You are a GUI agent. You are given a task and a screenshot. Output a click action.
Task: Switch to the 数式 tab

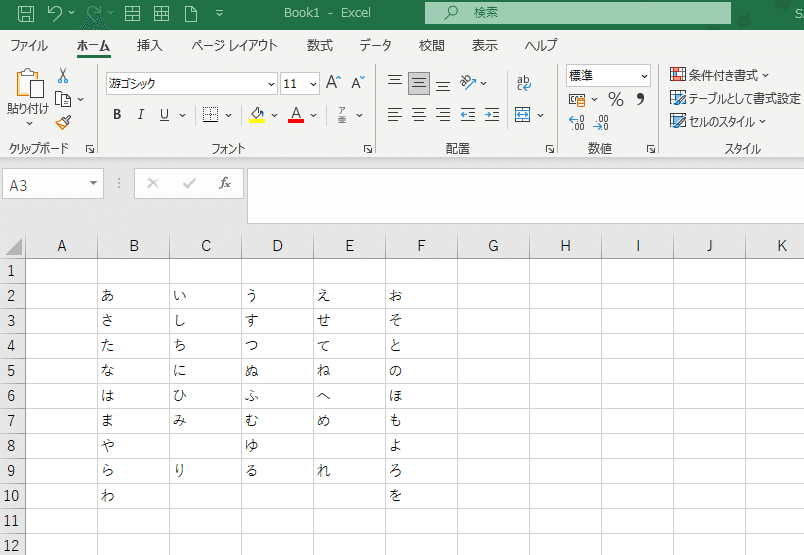point(320,46)
